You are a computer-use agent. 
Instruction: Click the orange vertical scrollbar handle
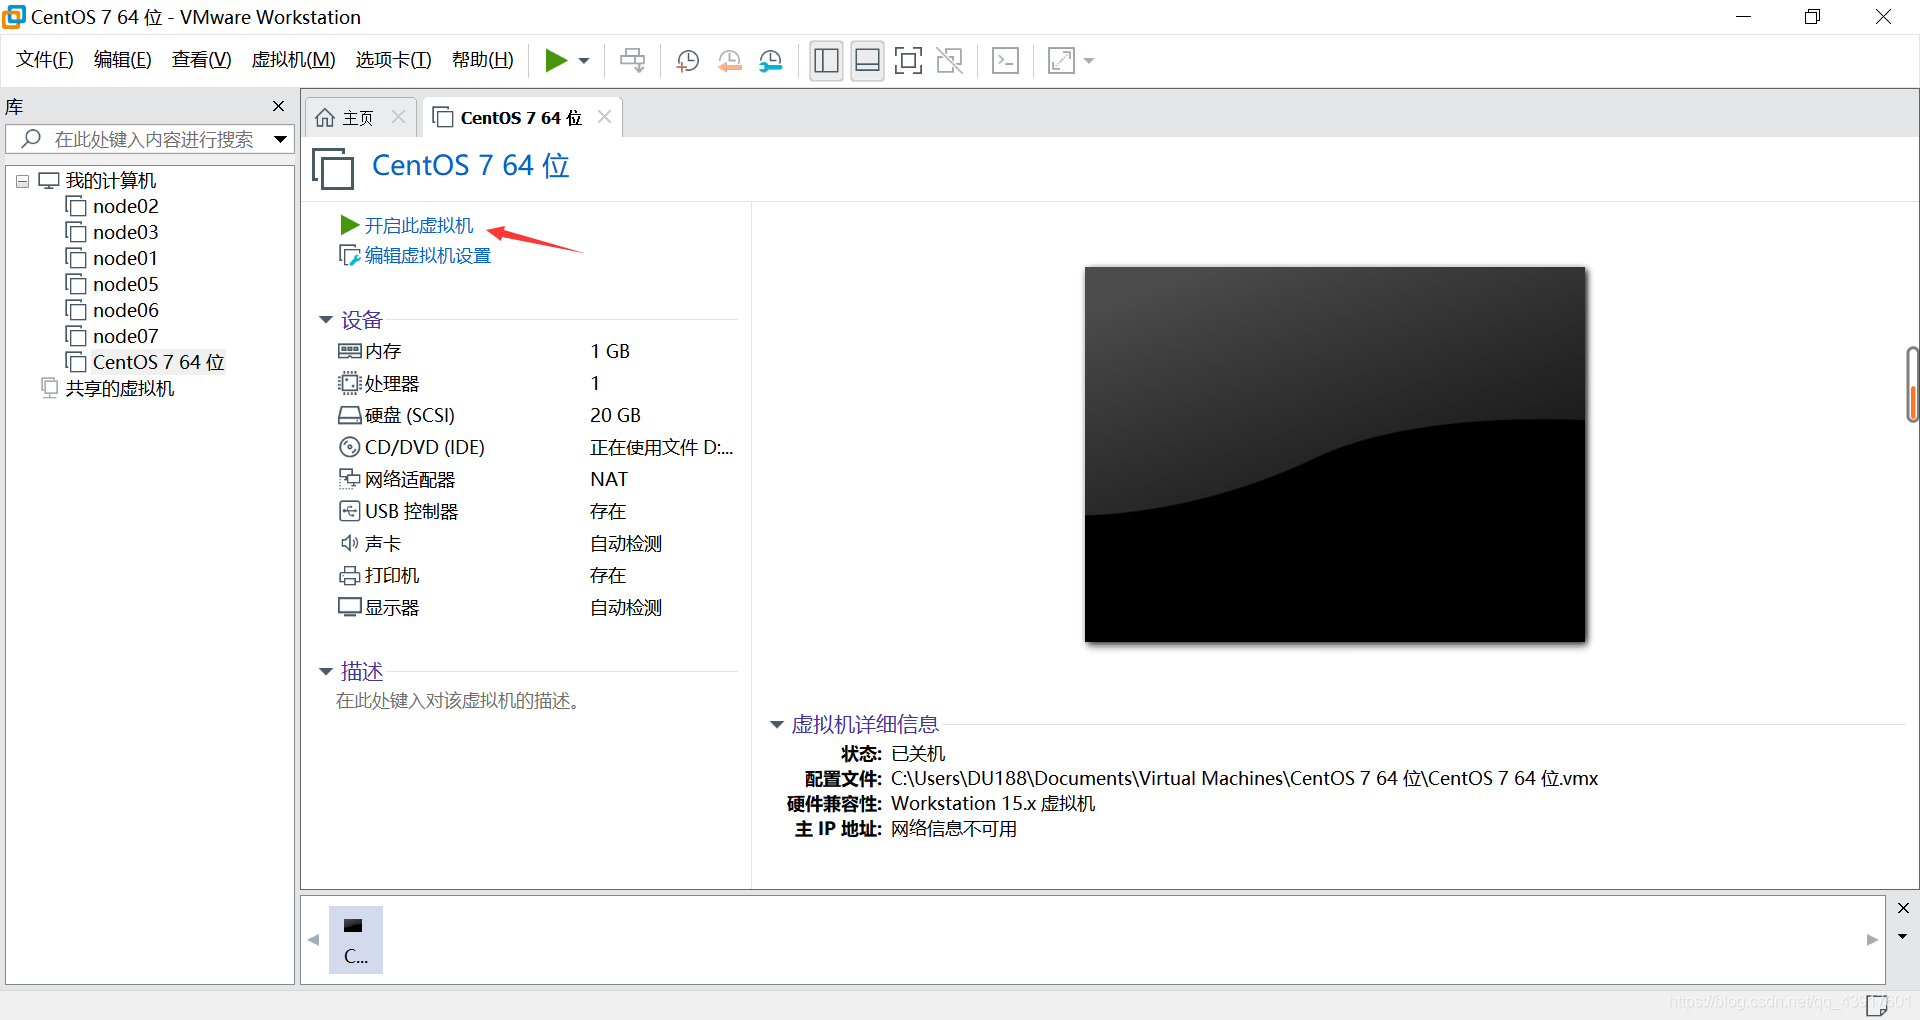[1913, 385]
